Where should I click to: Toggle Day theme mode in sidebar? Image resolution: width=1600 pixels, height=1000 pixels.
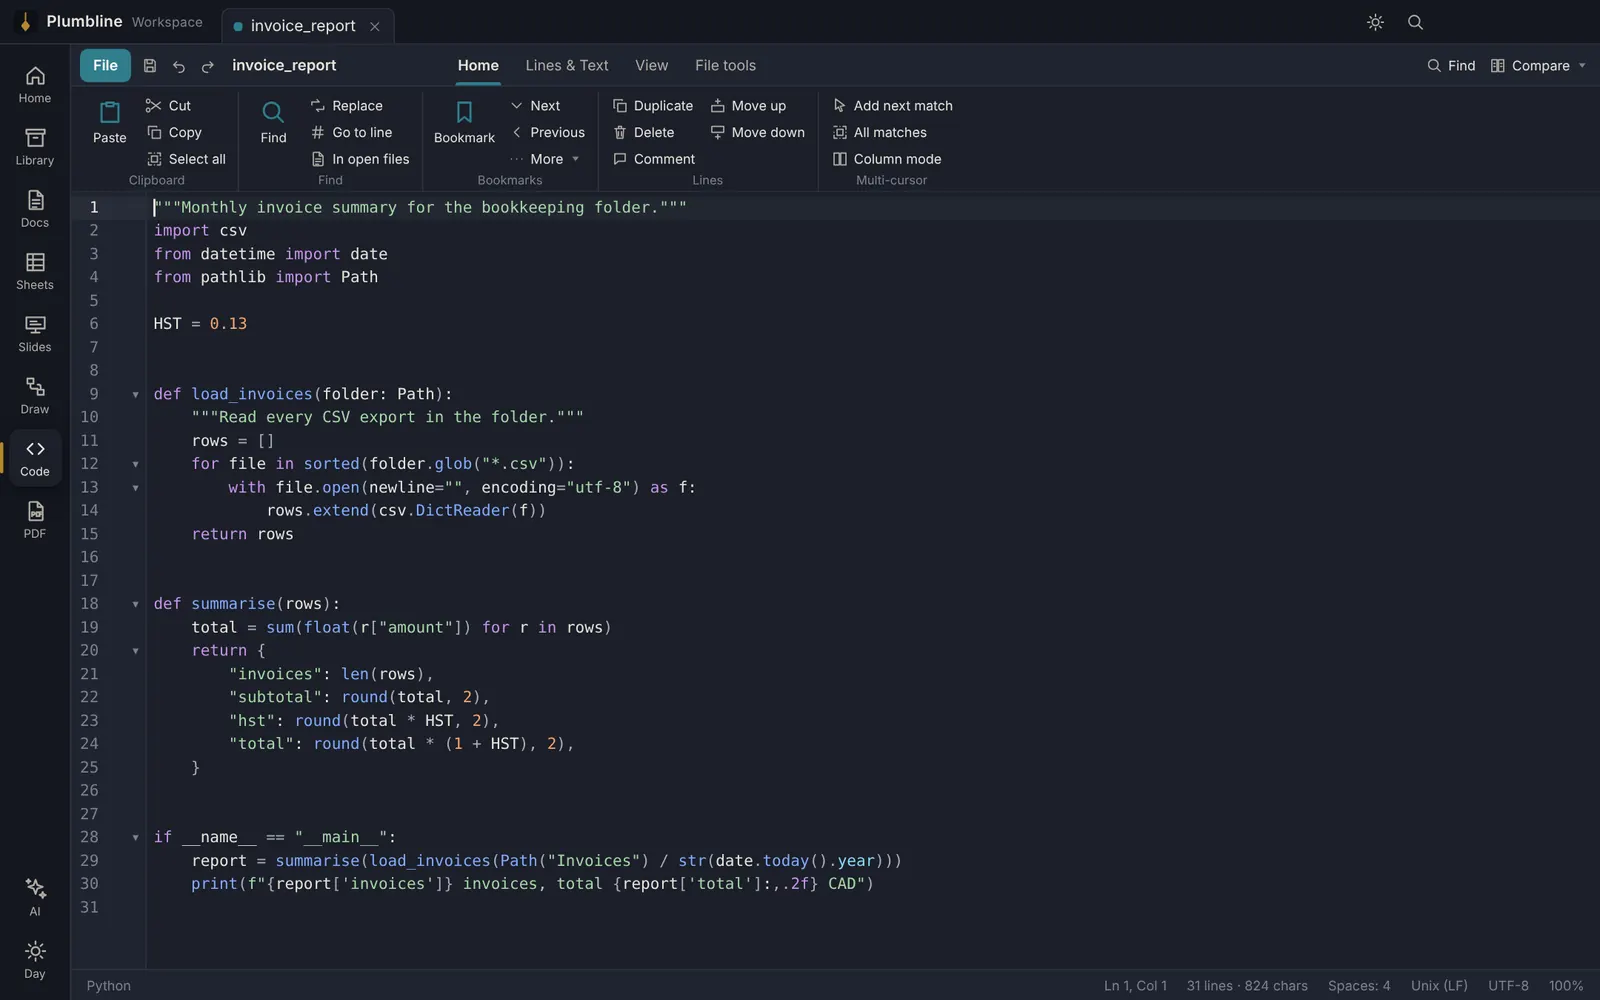click(35, 960)
